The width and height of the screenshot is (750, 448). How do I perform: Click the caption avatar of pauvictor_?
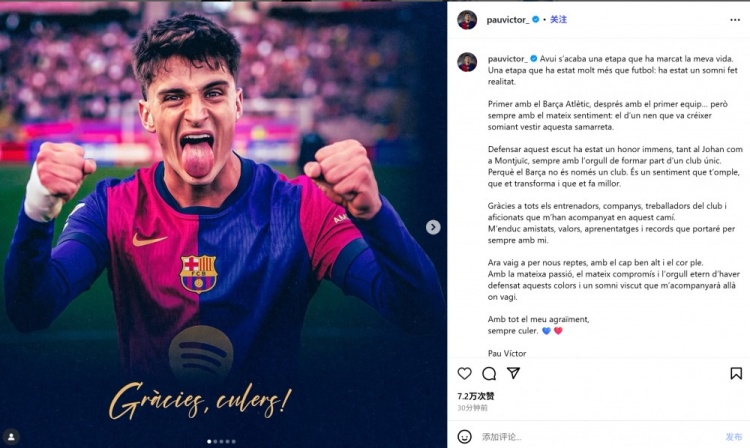click(x=466, y=62)
